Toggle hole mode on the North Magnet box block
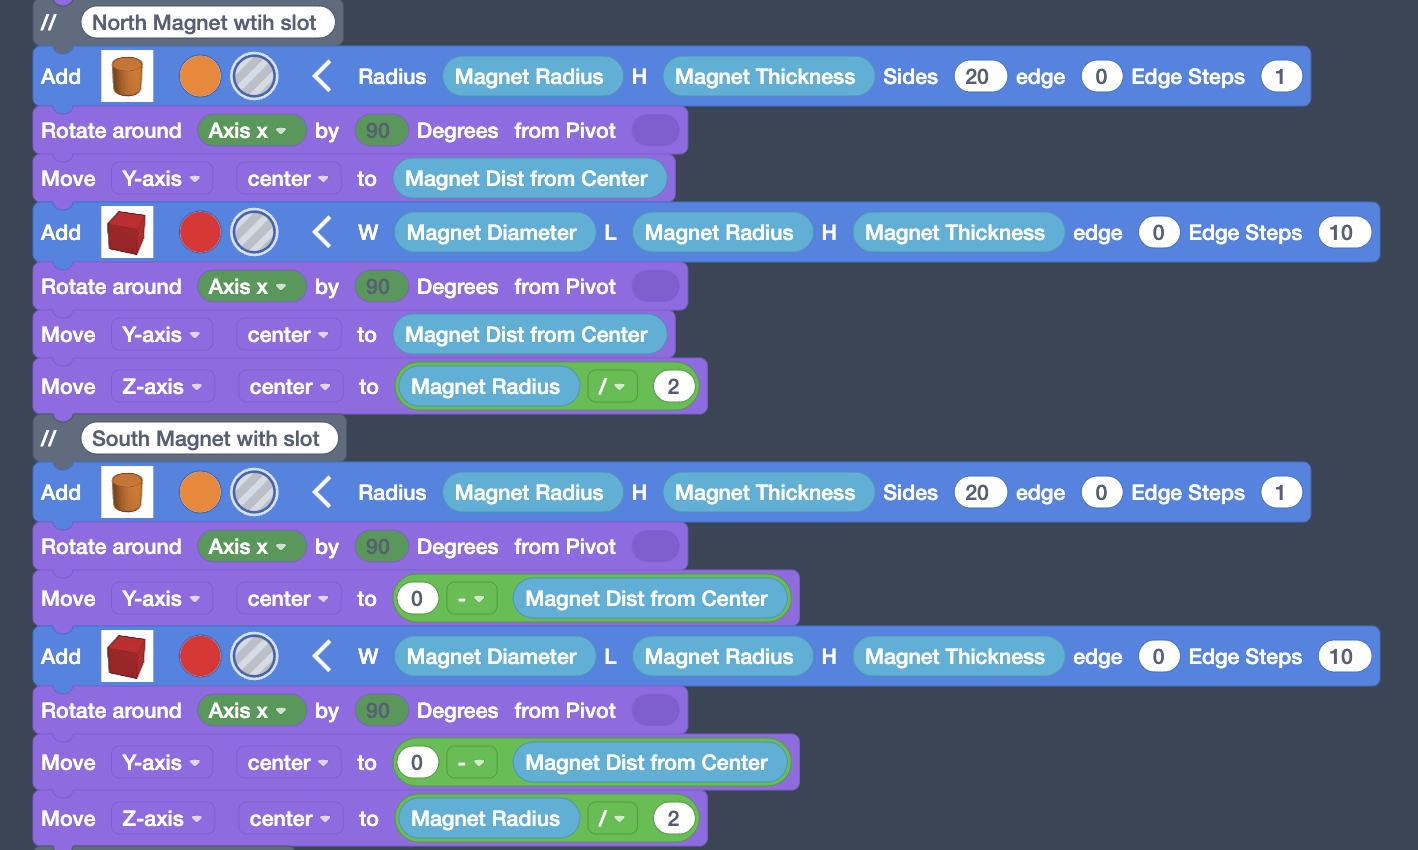 (254, 232)
